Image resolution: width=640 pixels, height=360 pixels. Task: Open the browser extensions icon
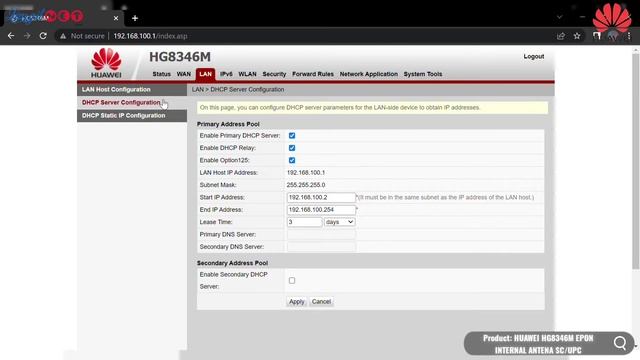[597, 36]
